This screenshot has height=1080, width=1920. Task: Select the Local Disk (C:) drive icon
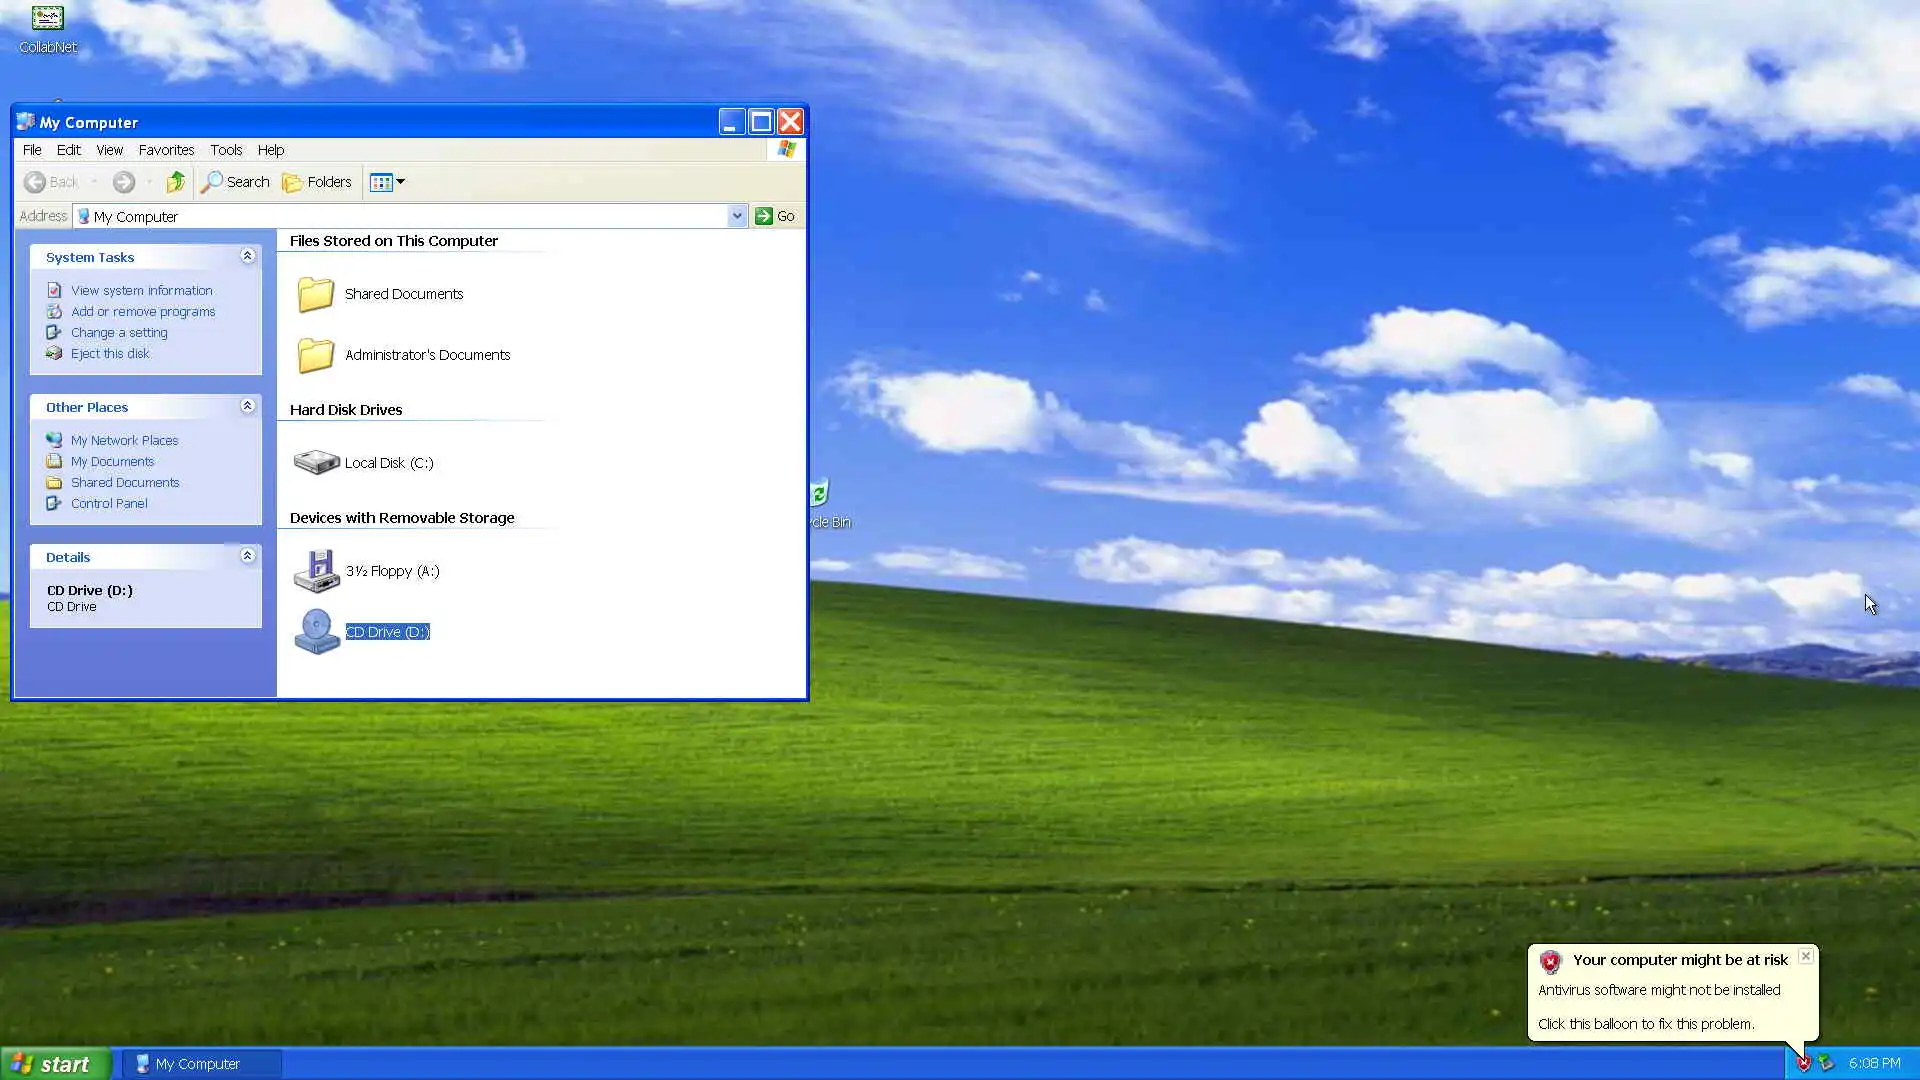coord(316,462)
